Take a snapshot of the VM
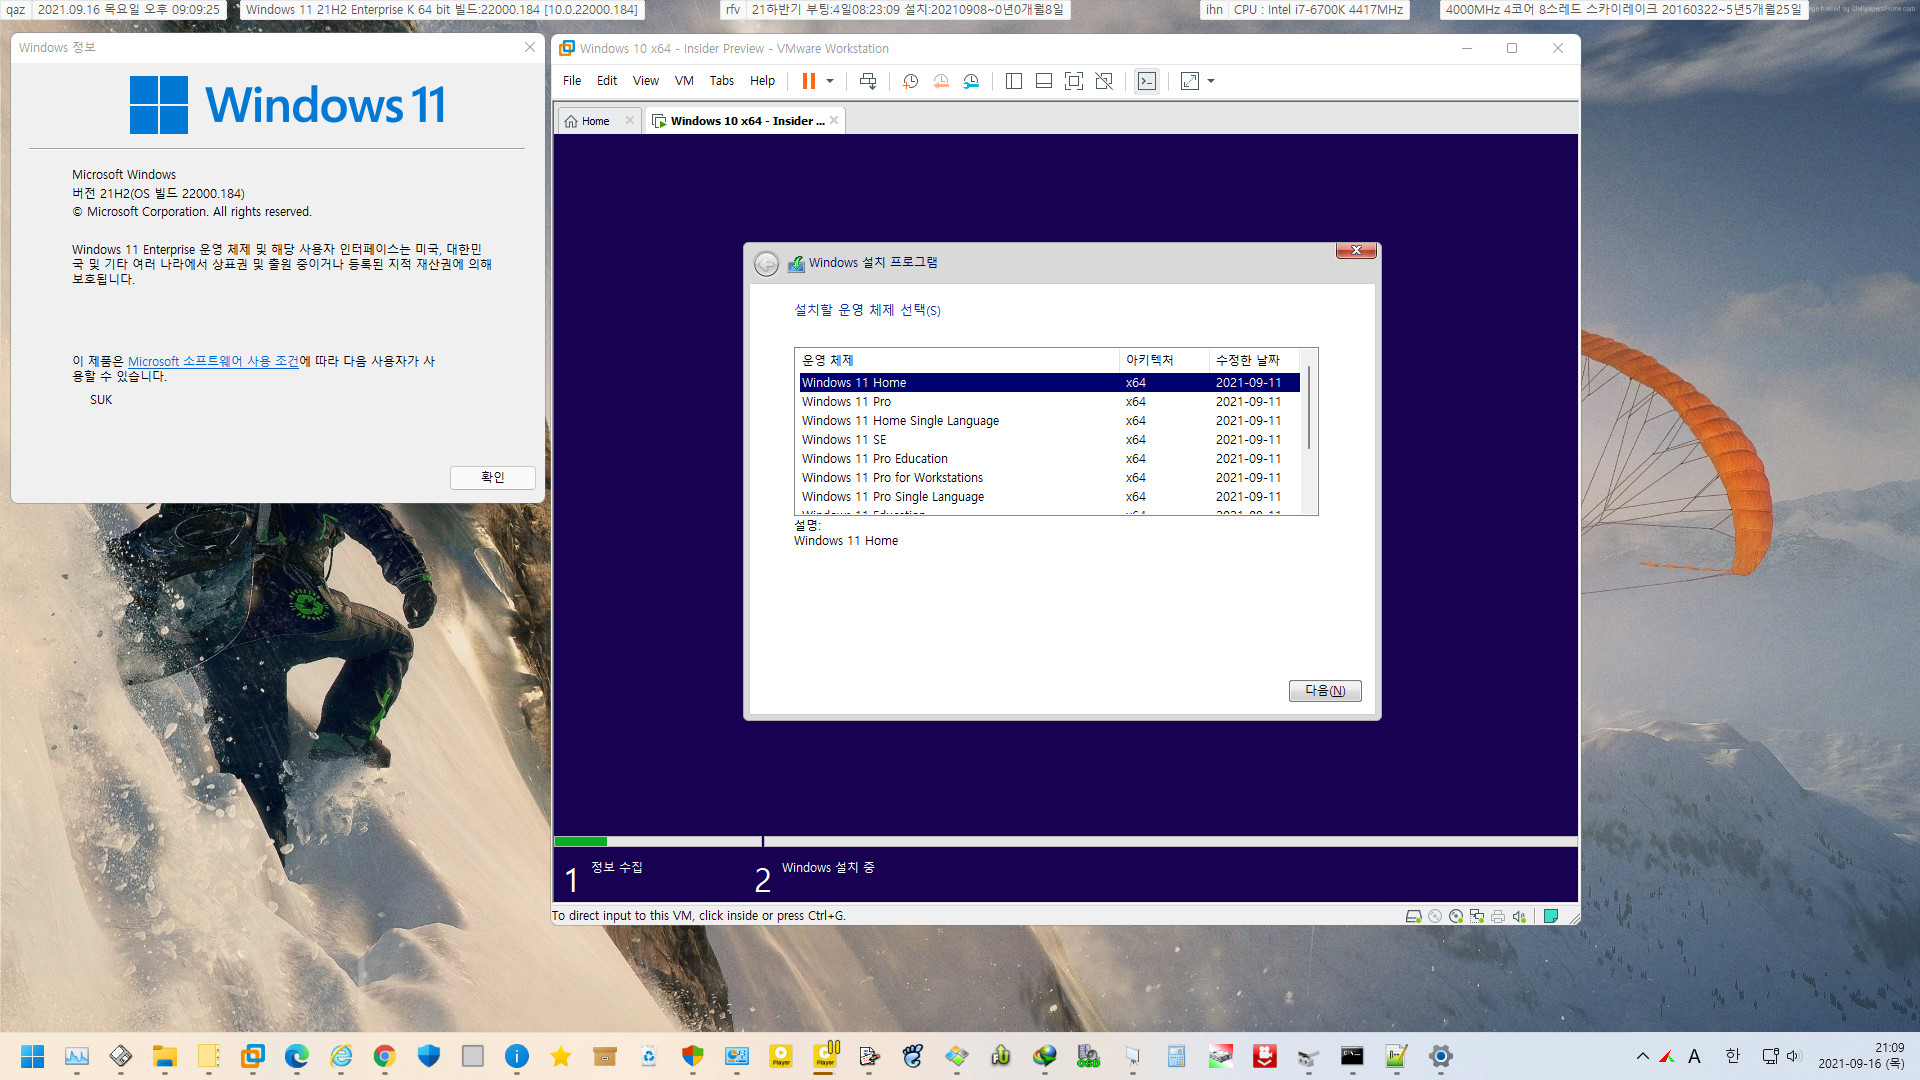 point(910,81)
